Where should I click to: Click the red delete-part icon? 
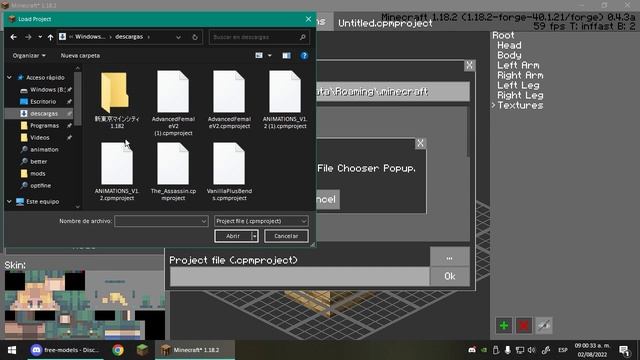524,326
